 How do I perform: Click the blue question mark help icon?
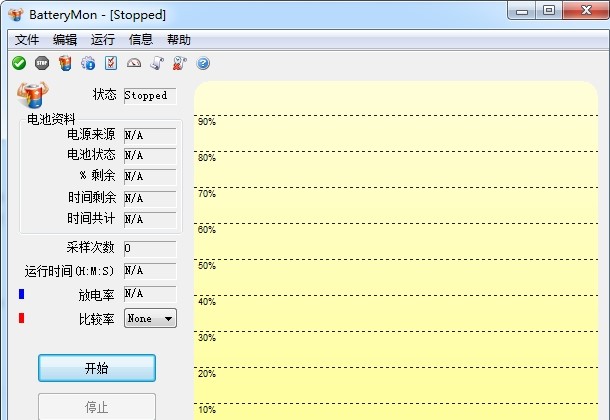[203, 63]
